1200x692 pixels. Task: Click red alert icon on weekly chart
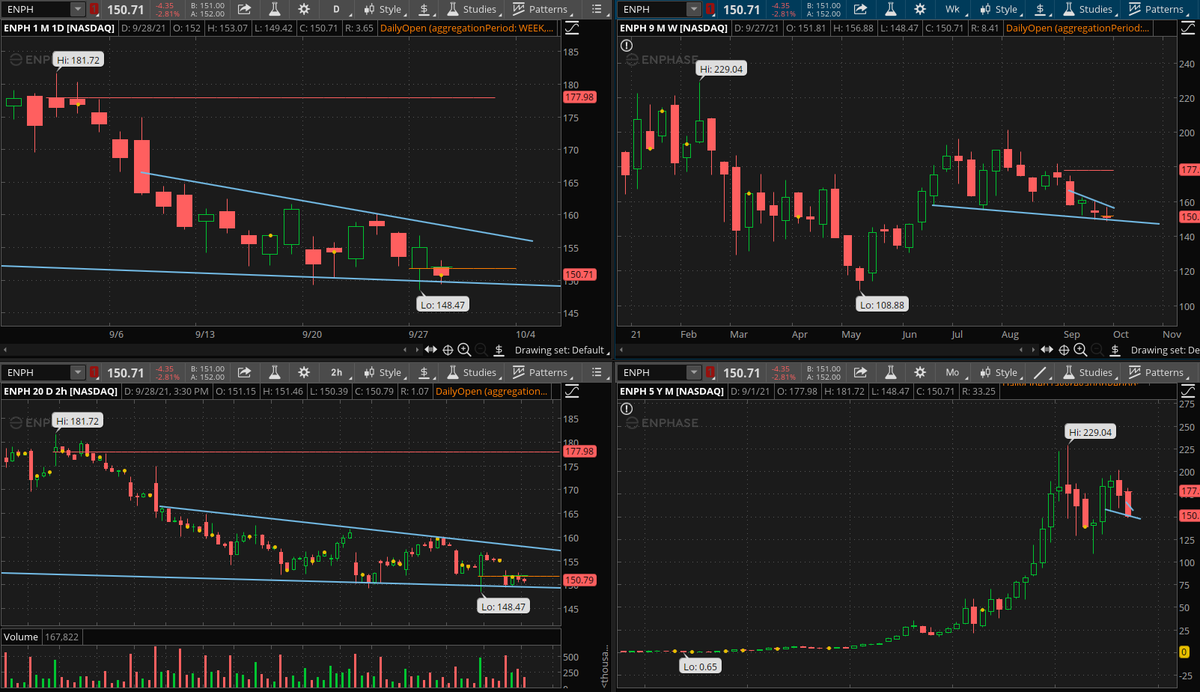709,9
